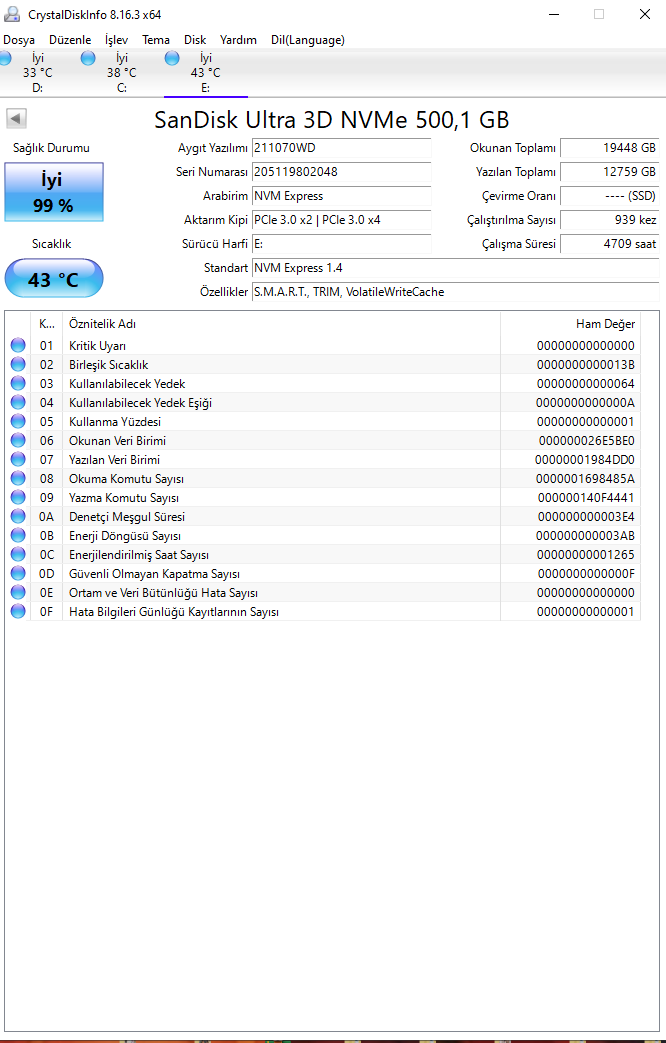
Task: Select the Enerji Döngüsü Sayısı attribute row
Action: tap(323, 535)
